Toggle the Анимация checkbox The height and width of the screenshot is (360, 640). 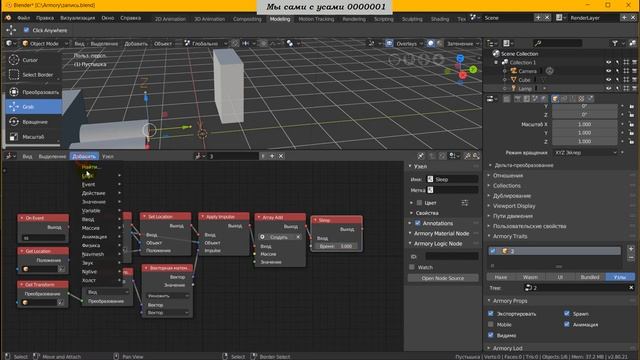click(567, 324)
